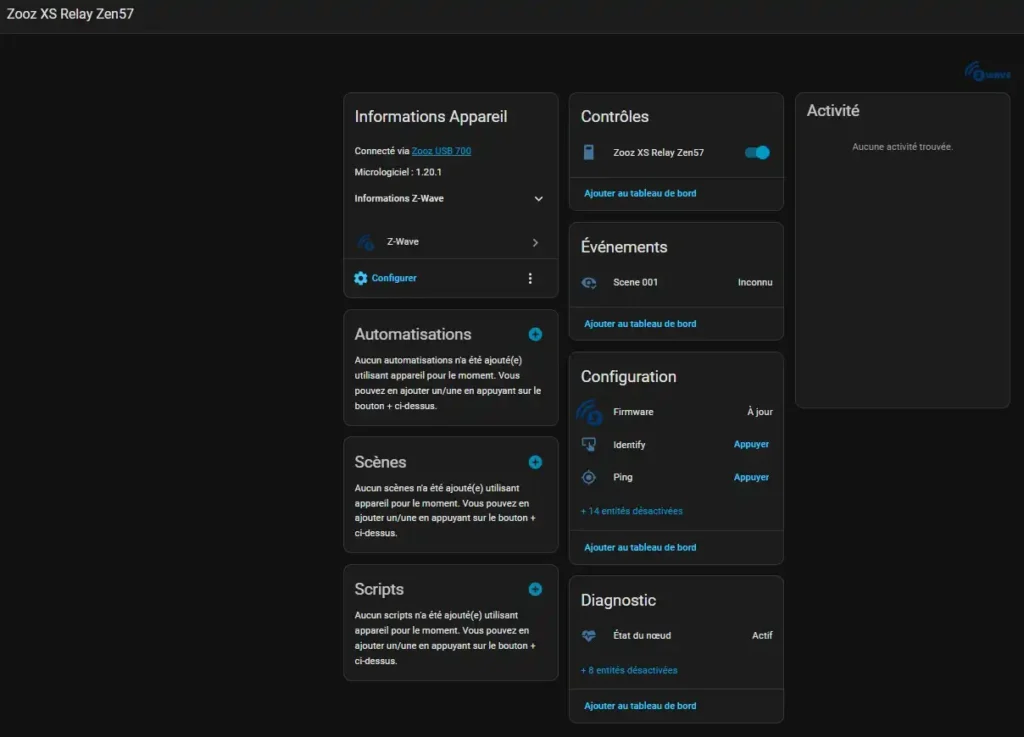Select the Scene 001 event row
The width and height of the screenshot is (1024, 737).
click(676, 283)
